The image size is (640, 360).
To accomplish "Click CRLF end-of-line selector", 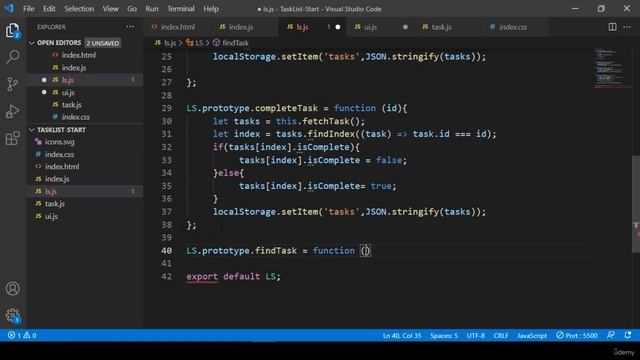I will (501, 336).
